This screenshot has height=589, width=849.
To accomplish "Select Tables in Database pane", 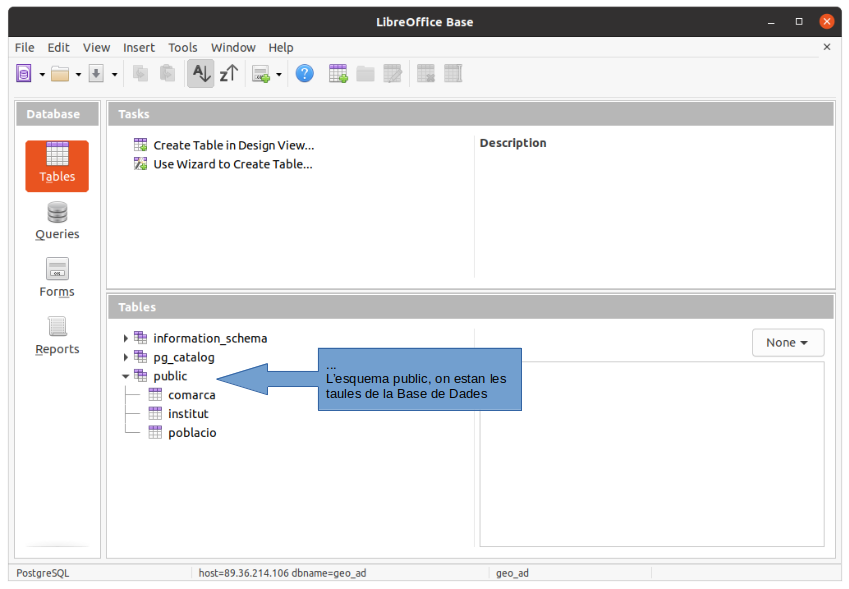I will click(57, 166).
